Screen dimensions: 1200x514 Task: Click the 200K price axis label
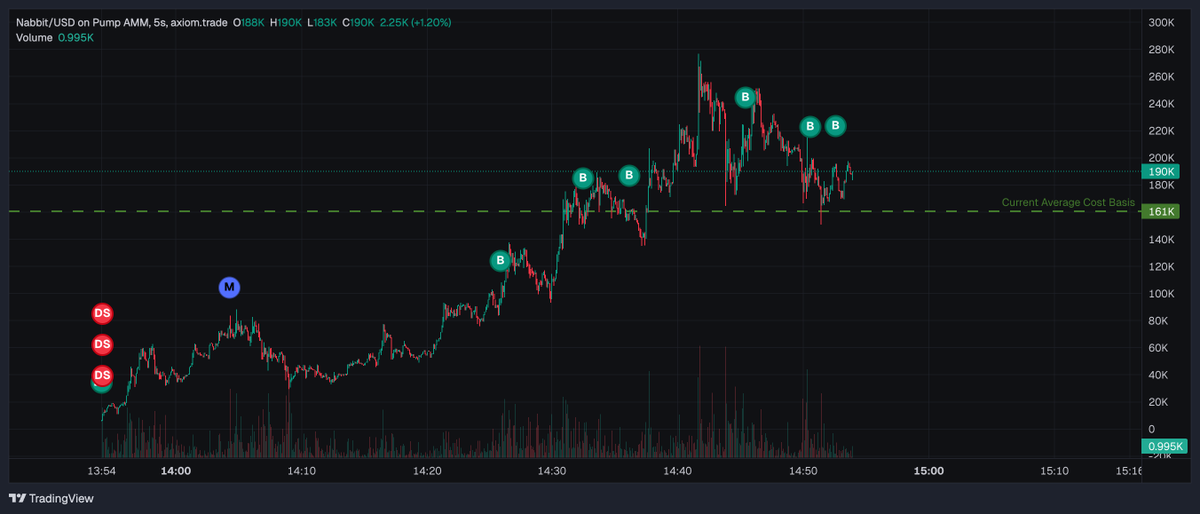tap(1163, 158)
